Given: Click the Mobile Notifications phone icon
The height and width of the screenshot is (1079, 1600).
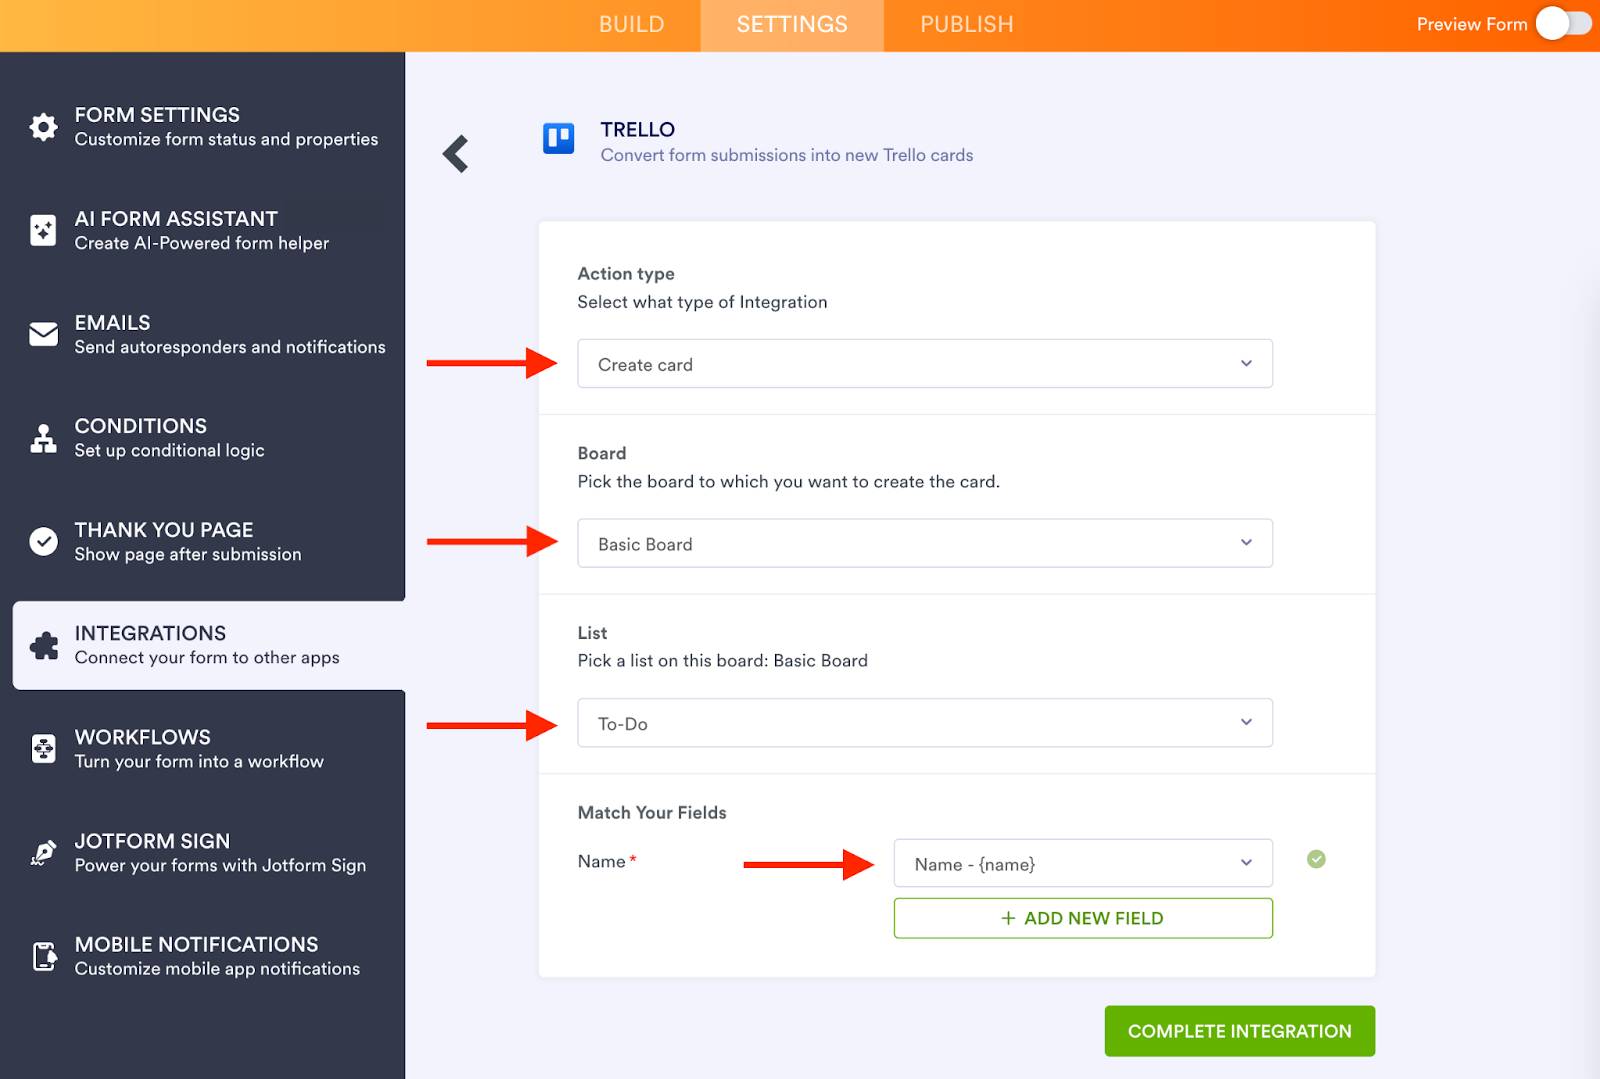Looking at the screenshot, I should 44,957.
